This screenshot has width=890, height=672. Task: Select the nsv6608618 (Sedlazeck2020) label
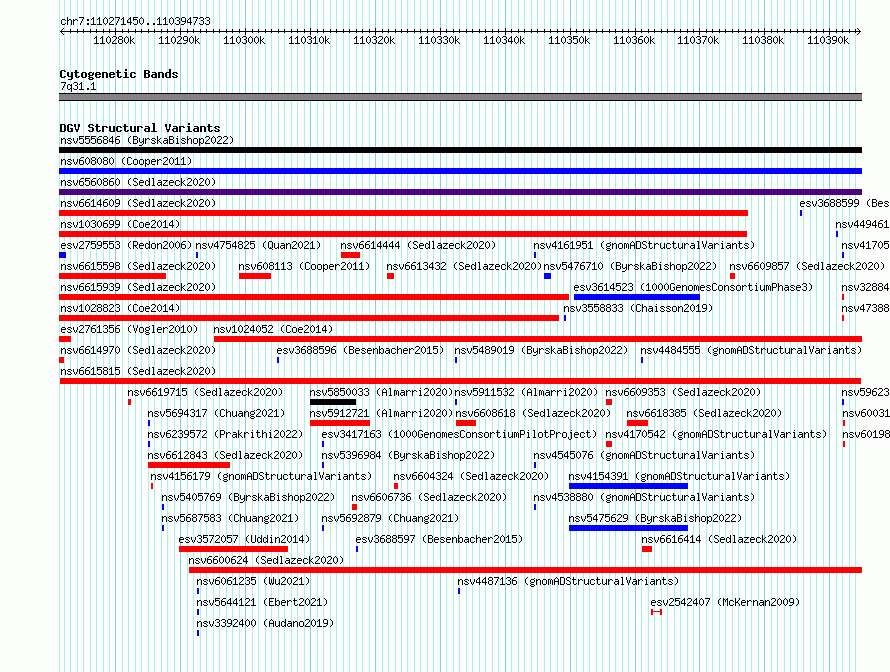point(533,413)
